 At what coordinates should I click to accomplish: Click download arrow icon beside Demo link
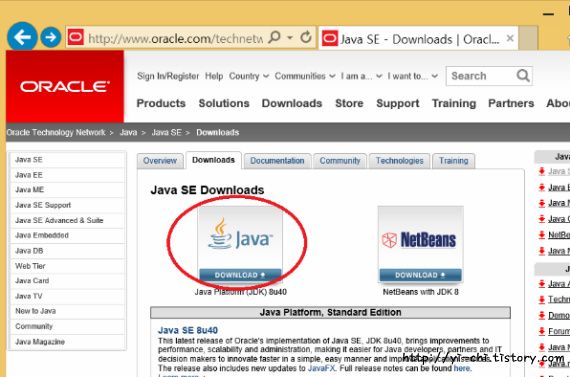point(542,315)
